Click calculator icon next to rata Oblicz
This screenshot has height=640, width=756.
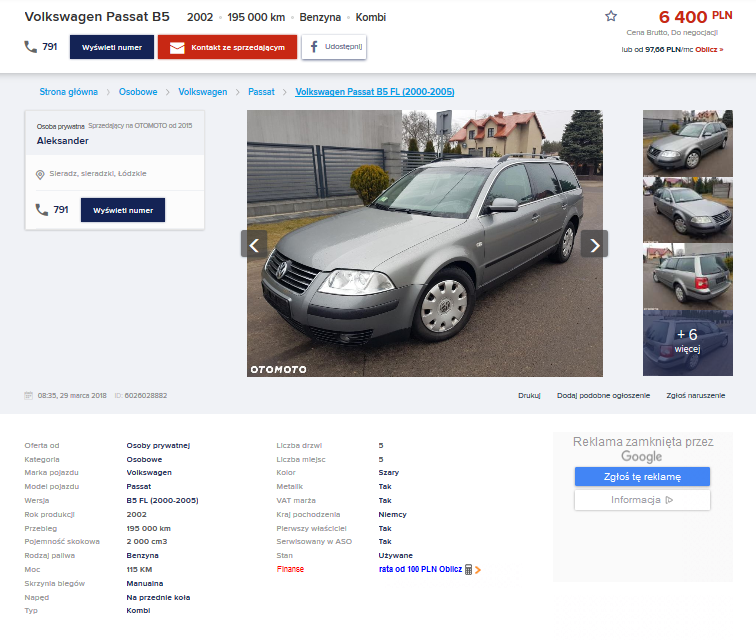[468, 570]
